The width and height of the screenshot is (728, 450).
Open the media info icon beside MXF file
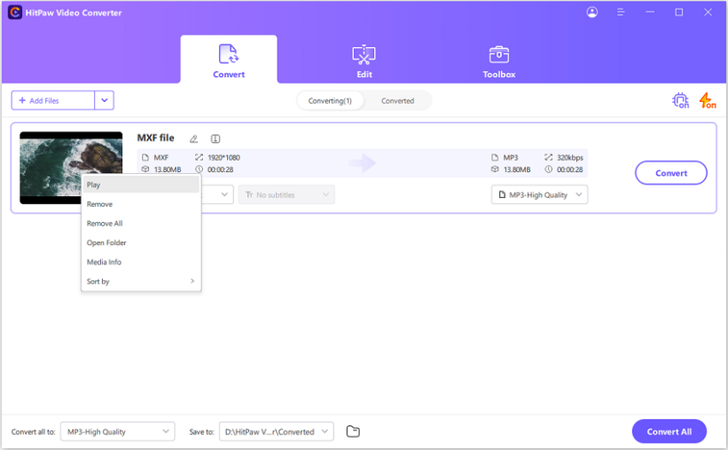coord(215,138)
